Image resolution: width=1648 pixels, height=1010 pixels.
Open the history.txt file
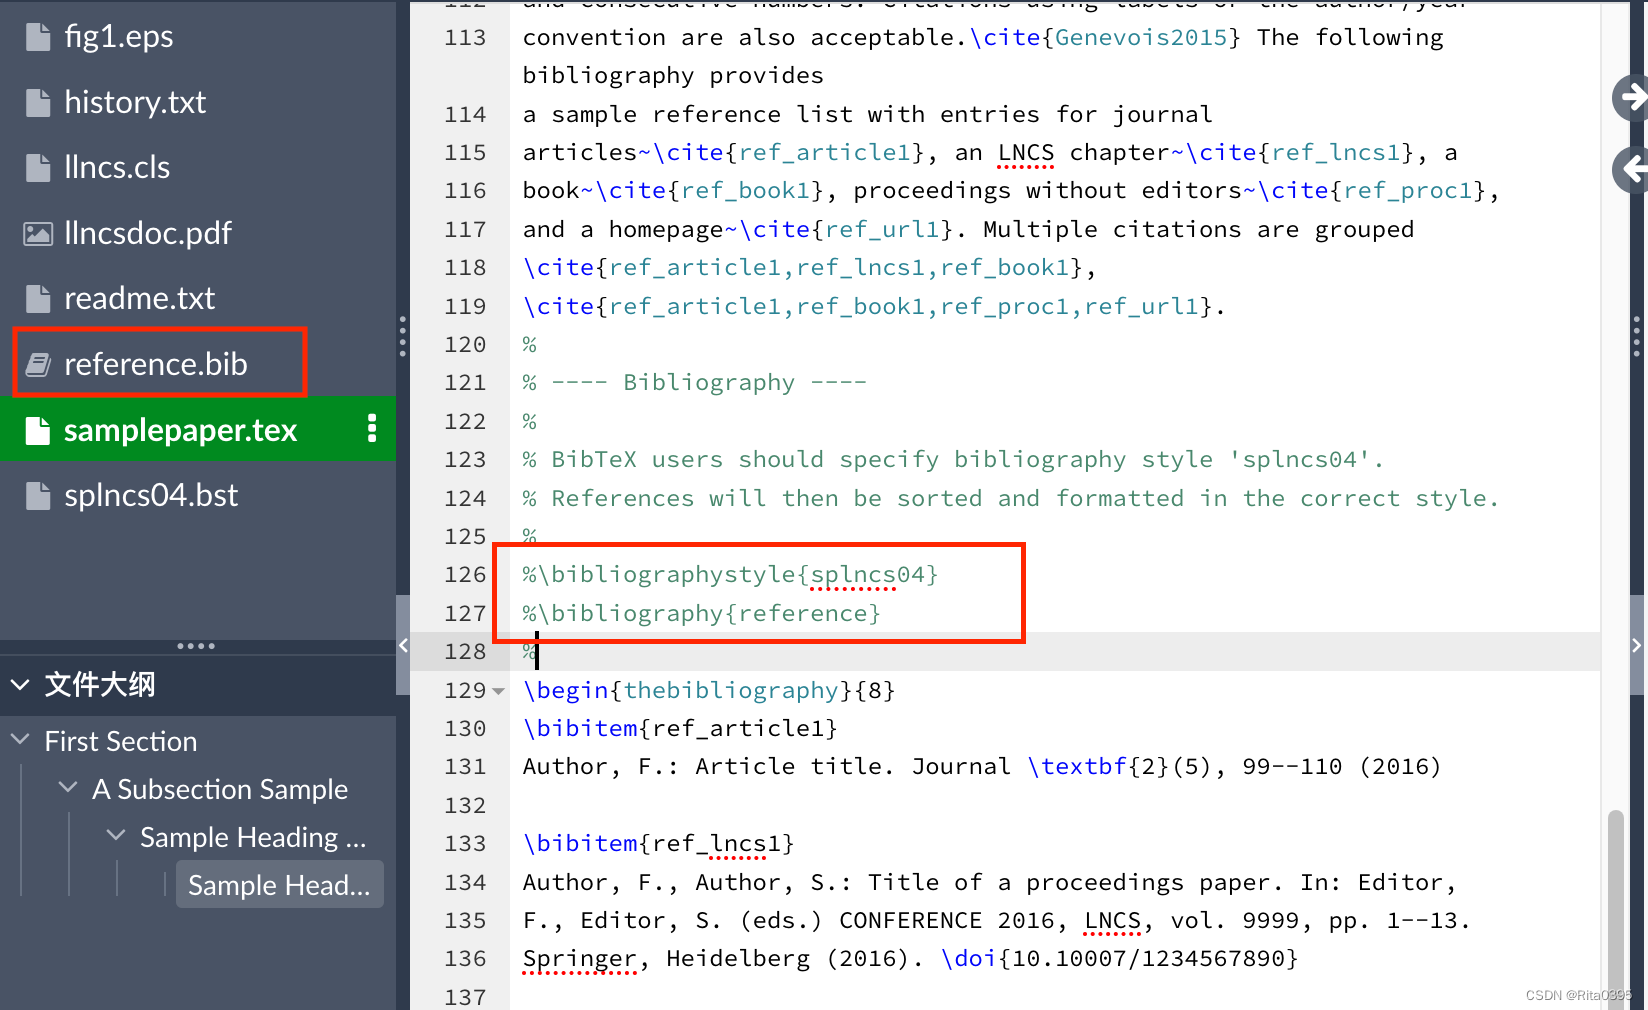134,101
